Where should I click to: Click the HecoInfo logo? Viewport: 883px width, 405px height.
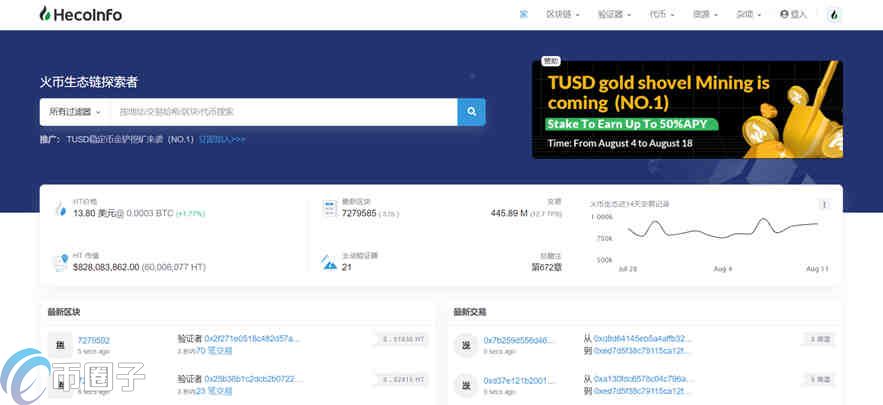pos(81,15)
